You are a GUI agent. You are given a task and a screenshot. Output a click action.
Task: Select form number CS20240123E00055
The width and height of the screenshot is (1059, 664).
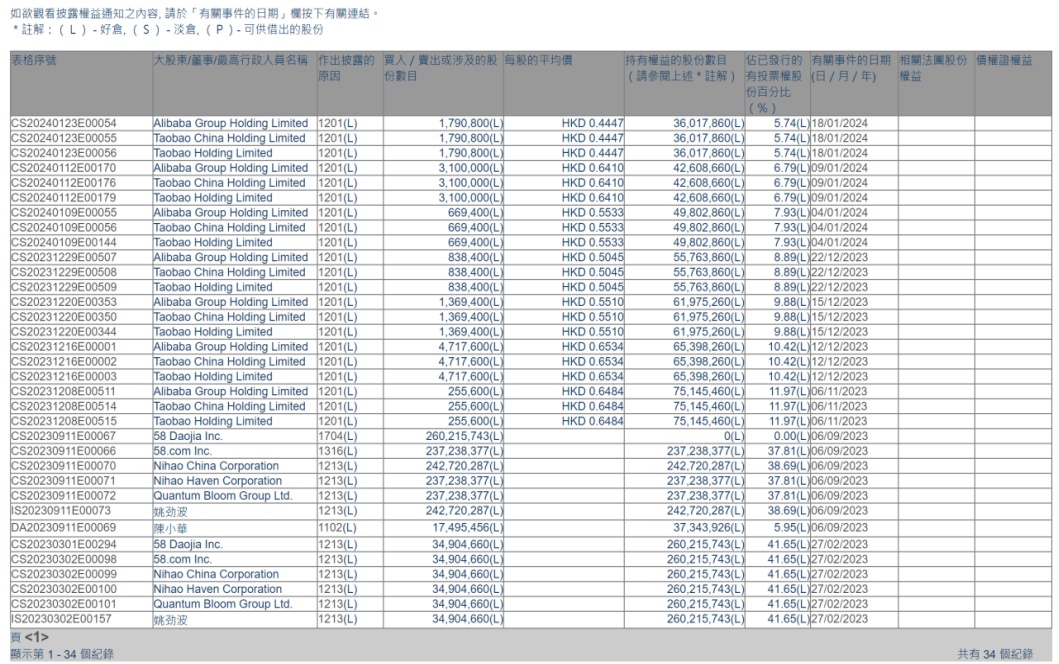point(64,138)
